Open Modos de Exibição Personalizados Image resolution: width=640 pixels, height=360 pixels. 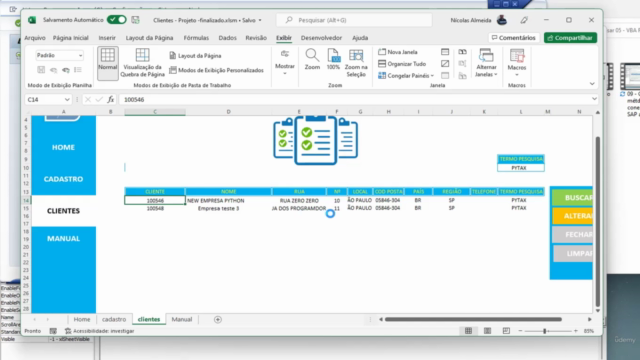[216, 70]
